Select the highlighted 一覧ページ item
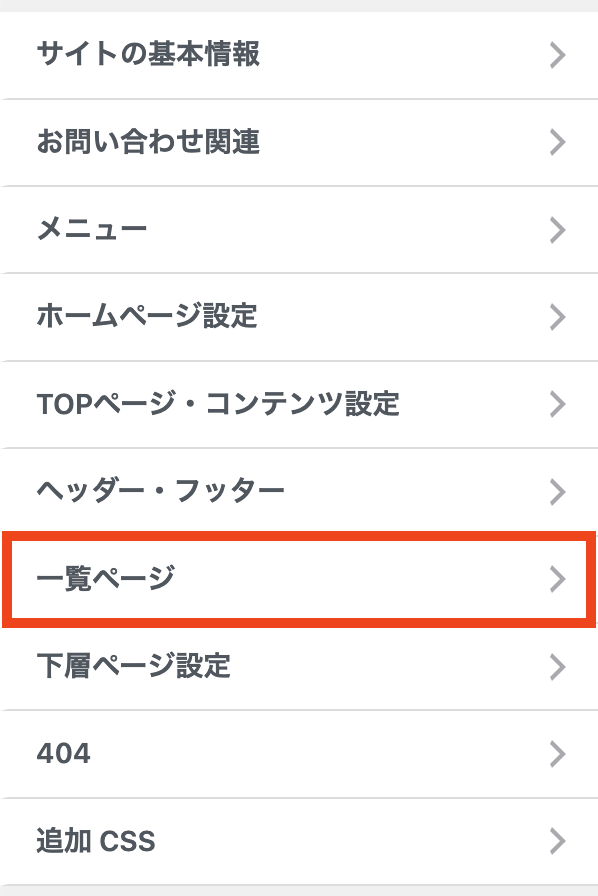The height and width of the screenshot is (896, 598). [x=299, y=579]
